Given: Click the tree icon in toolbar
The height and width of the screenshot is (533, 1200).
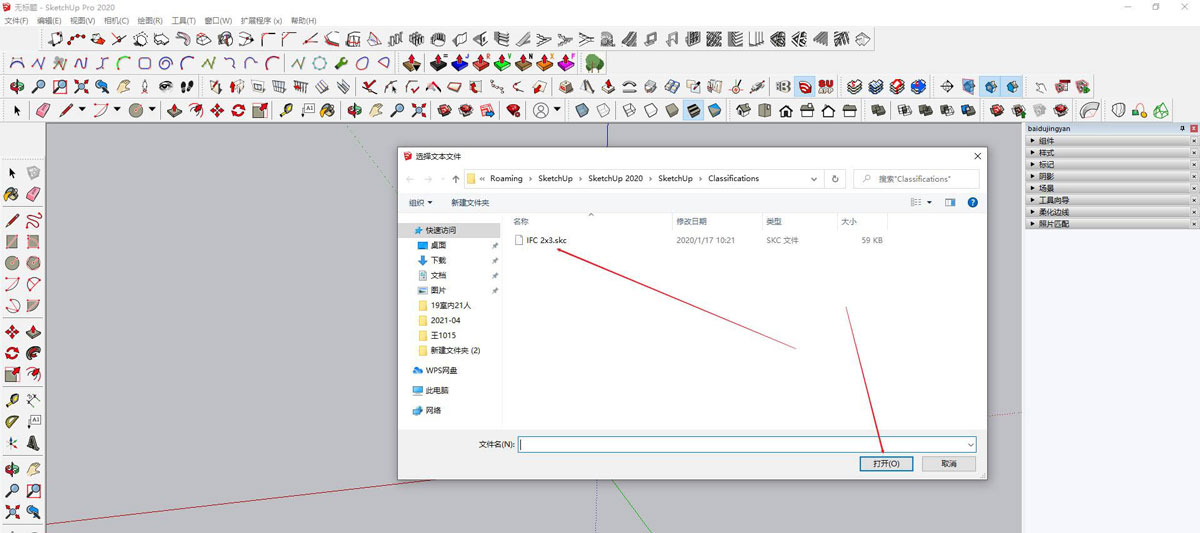Looking at the screenshot, I should (594, 64).
